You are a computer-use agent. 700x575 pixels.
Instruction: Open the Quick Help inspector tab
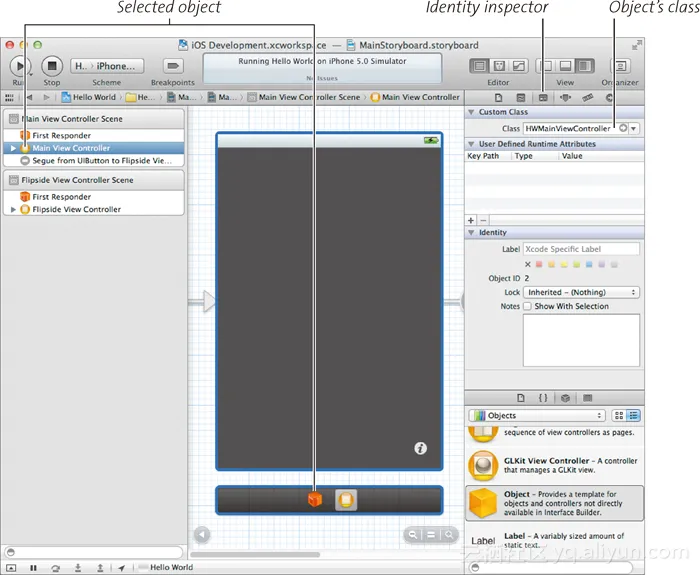click(521, 97)
